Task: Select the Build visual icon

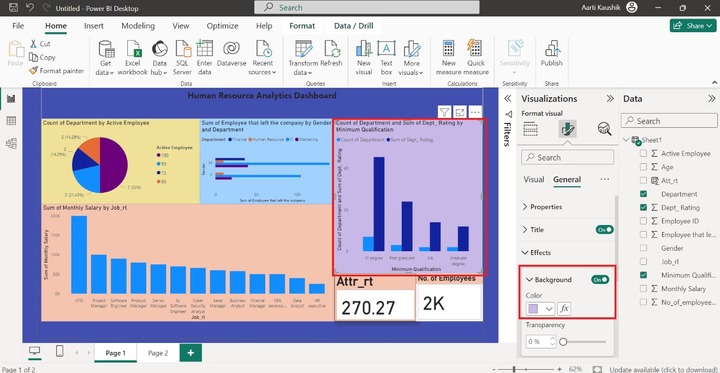Action: [530, 130]
